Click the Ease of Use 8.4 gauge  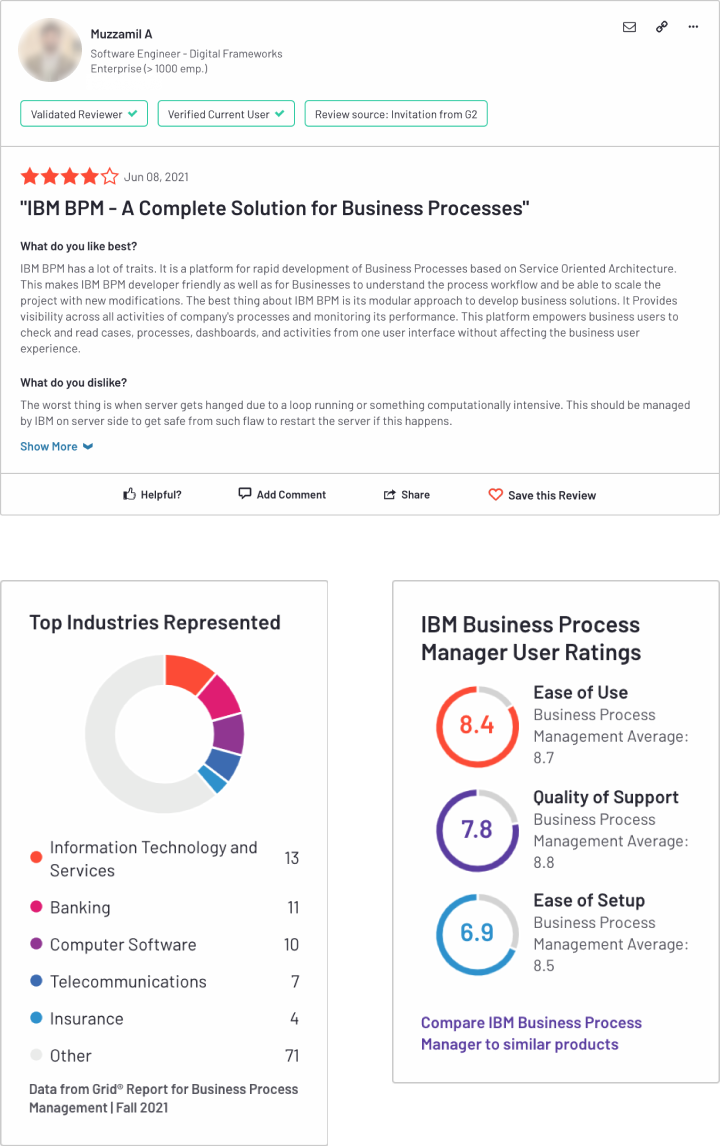click(x=477, y=726)
